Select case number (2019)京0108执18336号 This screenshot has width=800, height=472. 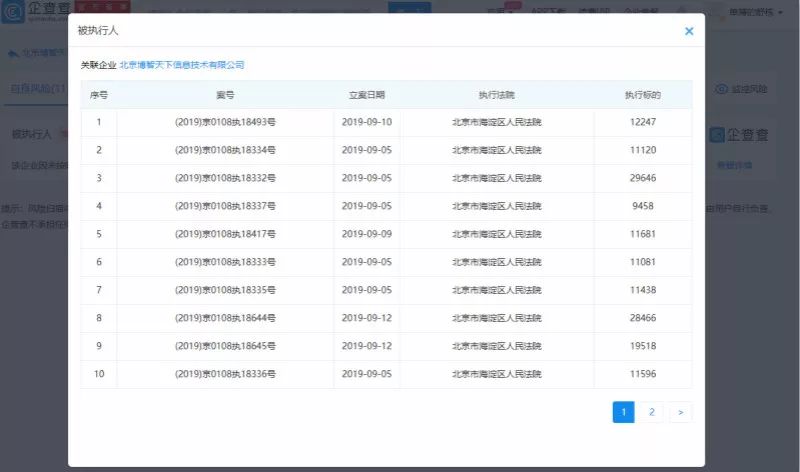pyautogui.click(x=225, y=374)
